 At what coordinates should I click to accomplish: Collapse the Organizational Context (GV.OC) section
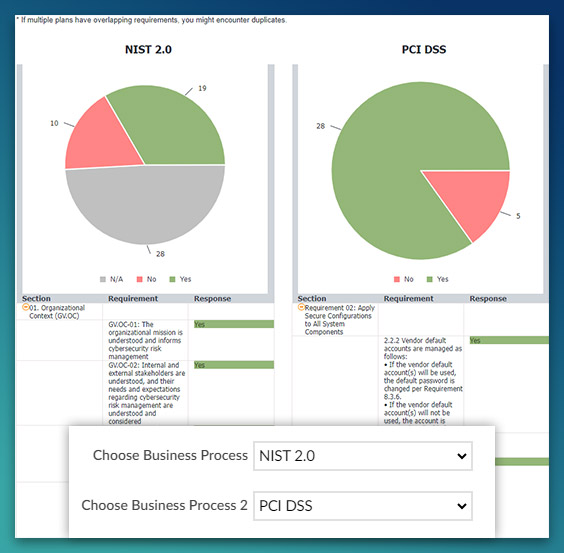tap(26, 307)
